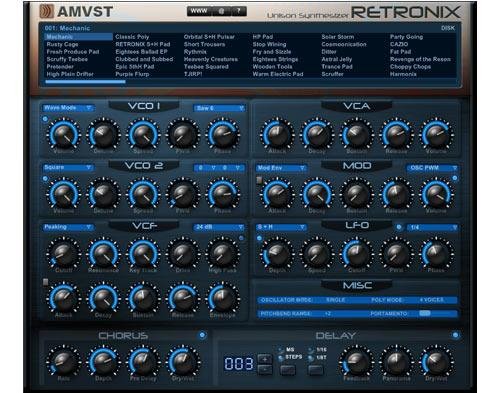The height and width of the screenshot is (393, 497).
Task: Choose the Warm Electric Pad preset
Action: tap(278, 74)
